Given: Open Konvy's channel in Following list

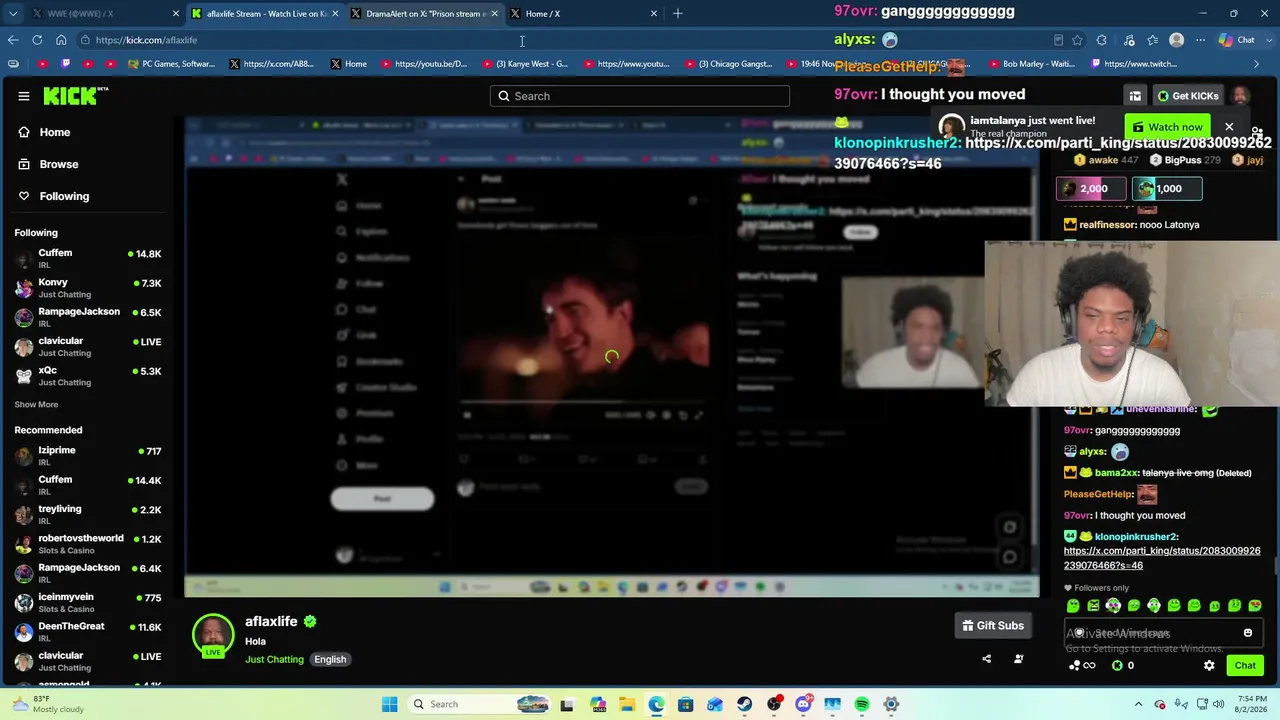Looking at the screenshot, I should 88,288.
